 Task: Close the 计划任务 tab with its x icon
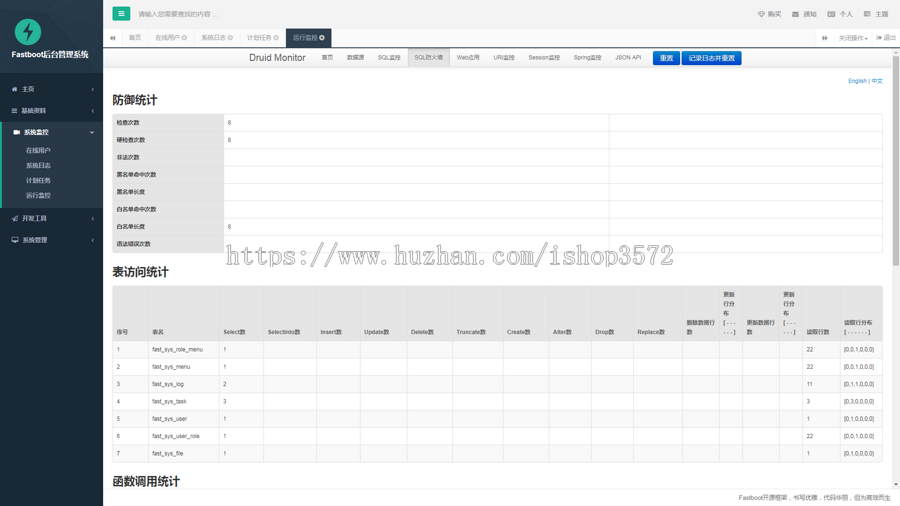point(276,38)
